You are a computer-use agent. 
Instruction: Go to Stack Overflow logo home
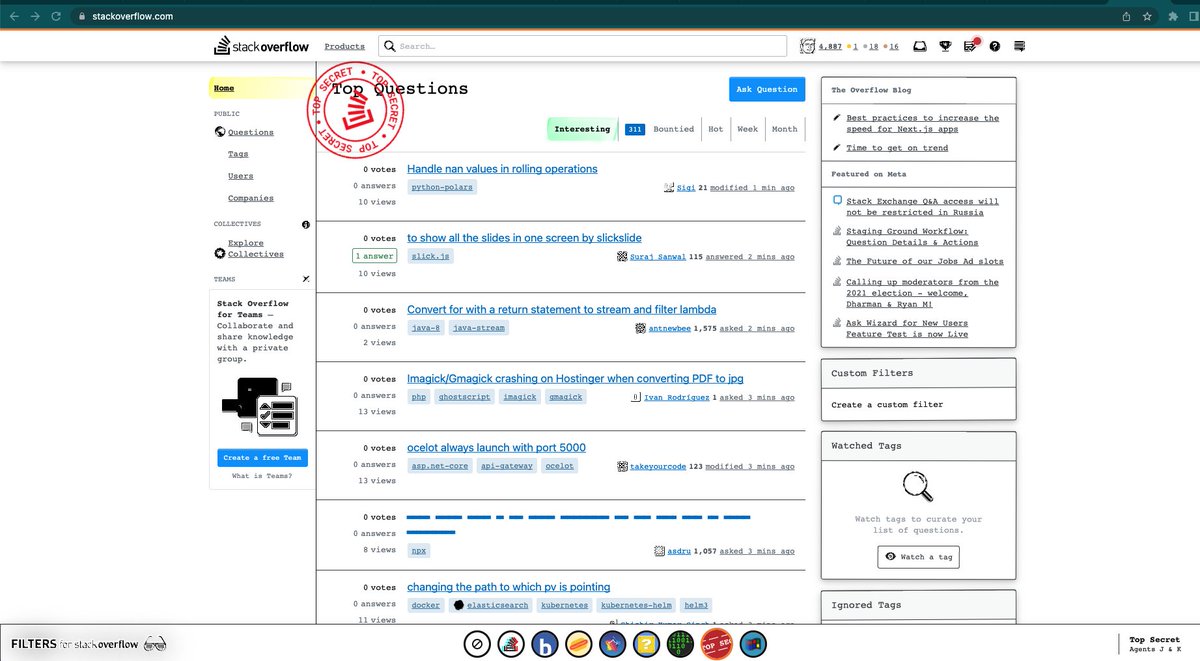[x=261, y=46]
